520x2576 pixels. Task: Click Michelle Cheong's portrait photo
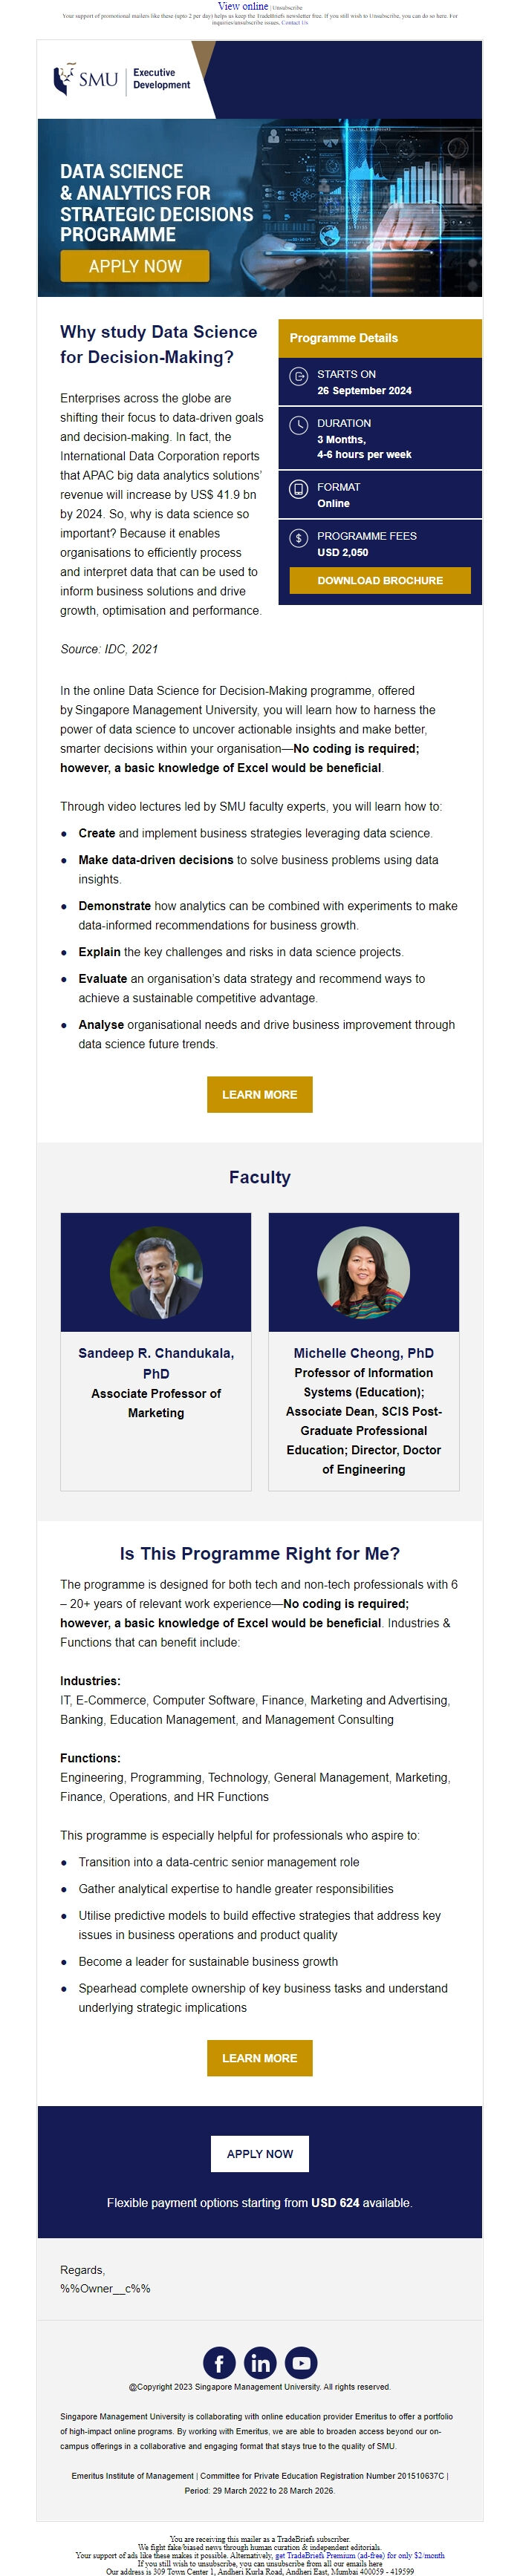(x=364, y=1272)
